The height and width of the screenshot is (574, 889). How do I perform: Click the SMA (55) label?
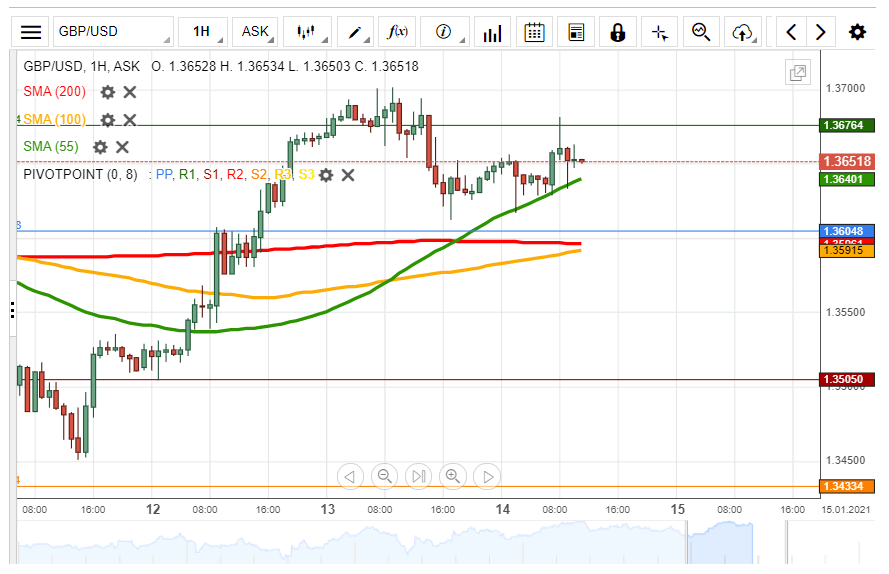(51, 146)
